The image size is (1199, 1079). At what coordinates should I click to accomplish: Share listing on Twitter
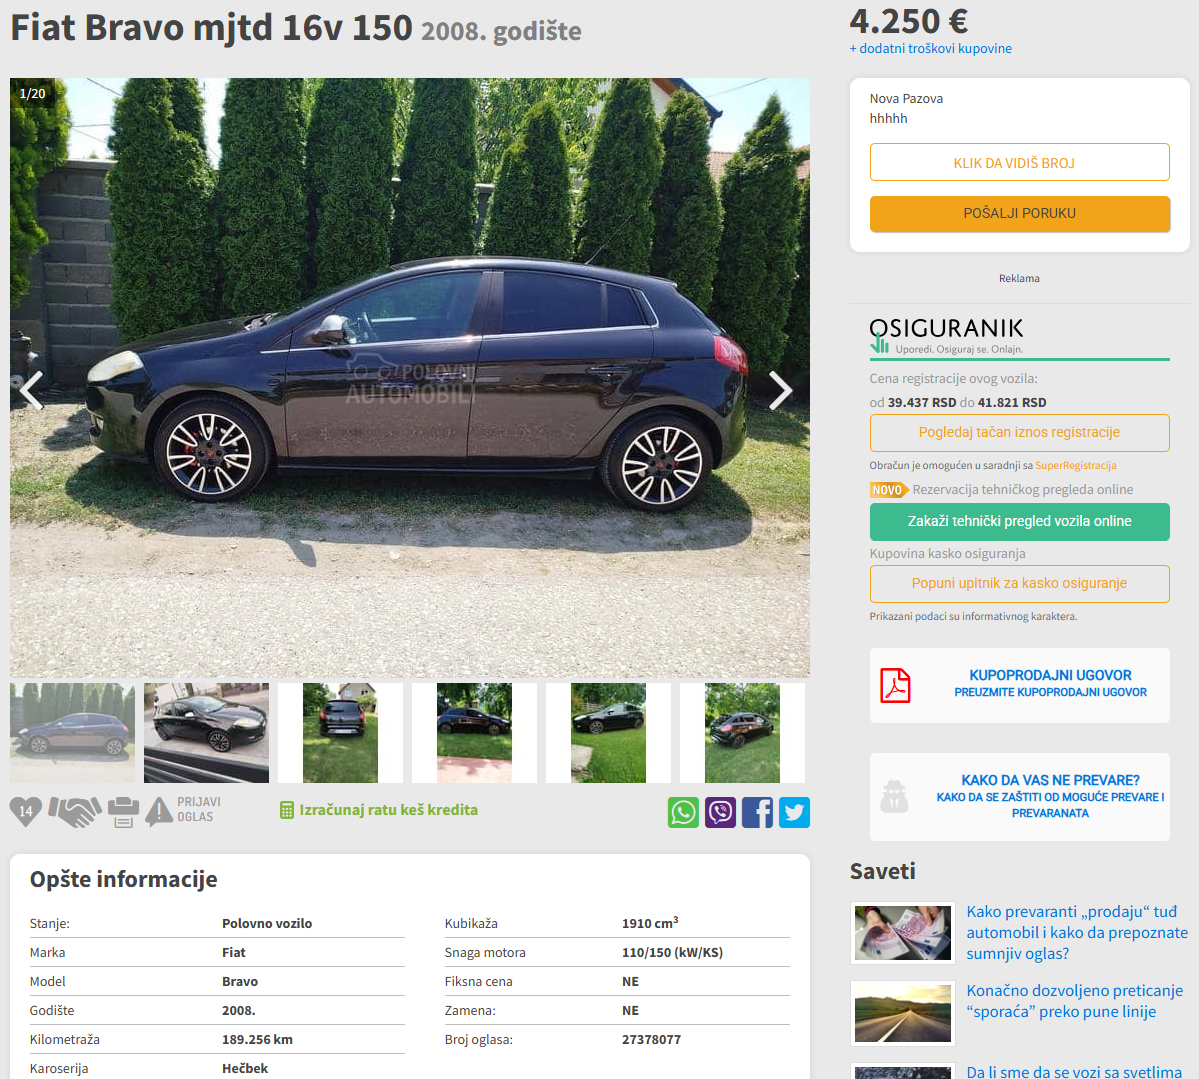click(794, 812)
